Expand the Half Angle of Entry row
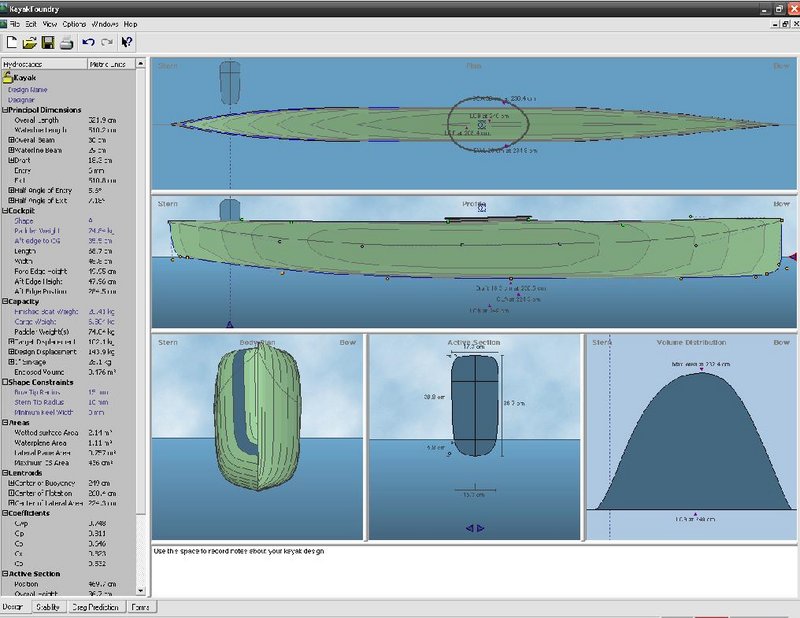The height and width of the screenshot is (618, 800). [x=11, y=190]
